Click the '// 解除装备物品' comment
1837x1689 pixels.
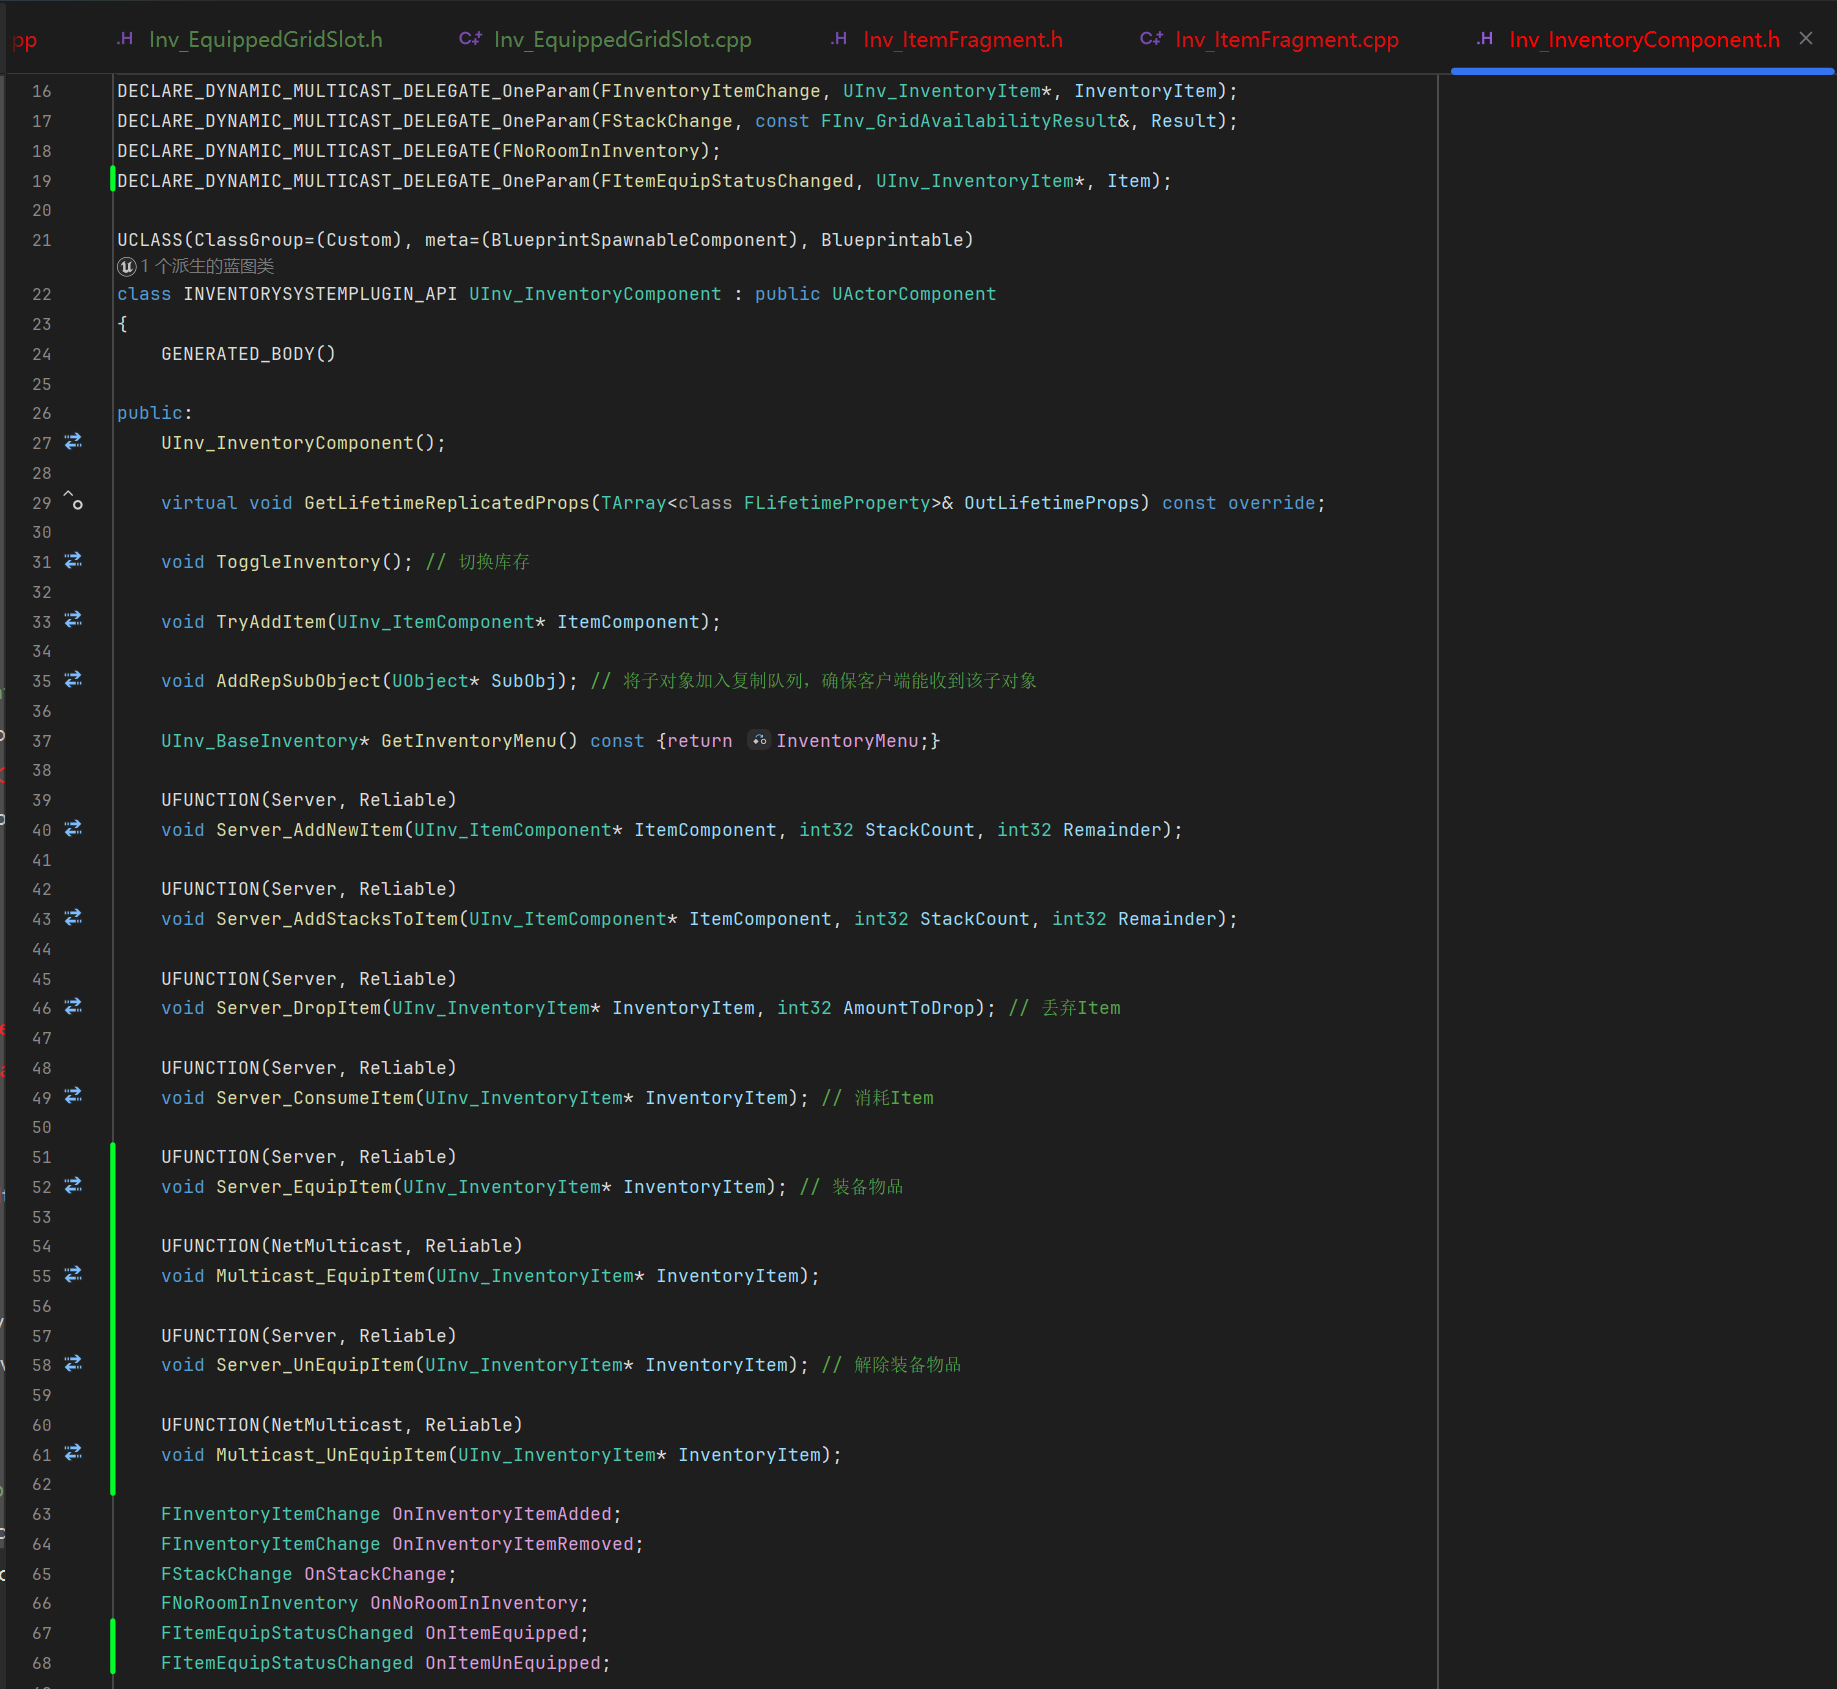point(892,1365)
